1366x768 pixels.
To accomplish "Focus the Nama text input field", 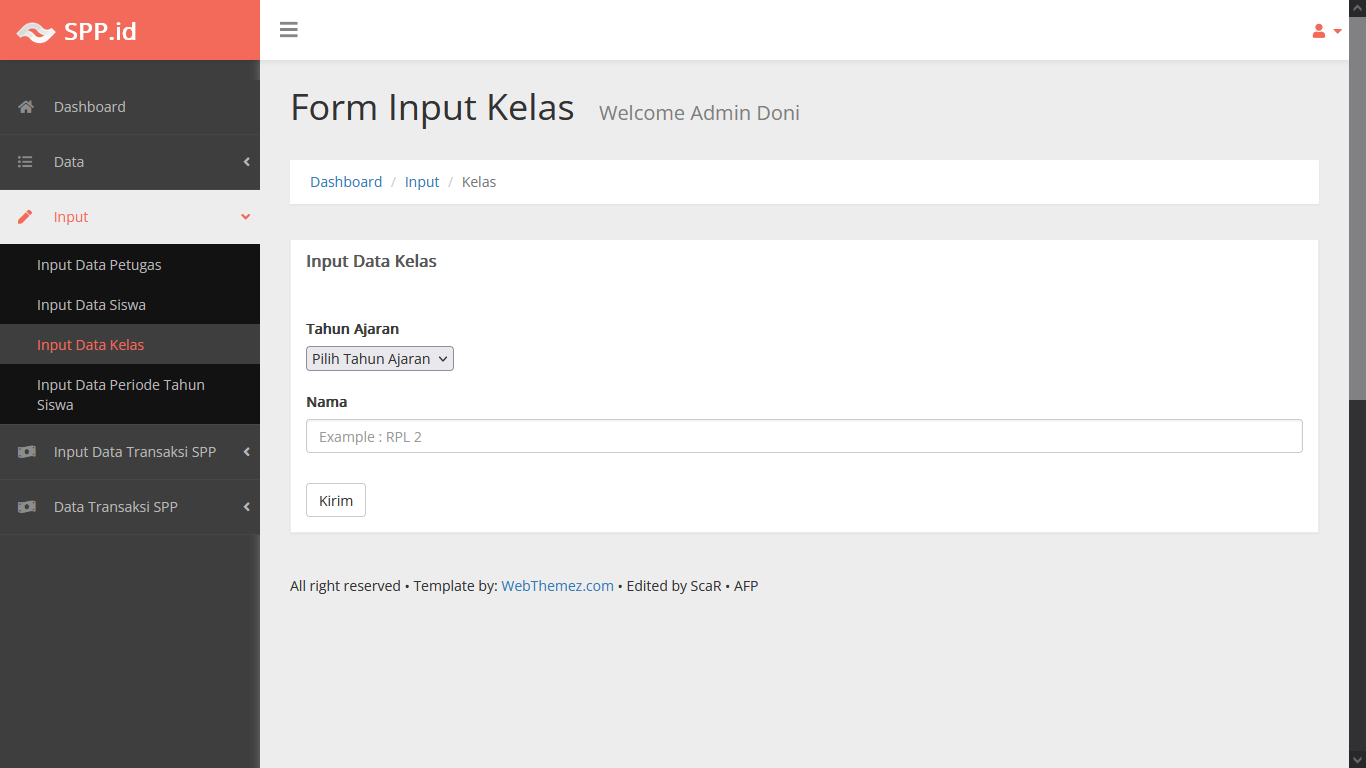I will (x=804, y=436).
